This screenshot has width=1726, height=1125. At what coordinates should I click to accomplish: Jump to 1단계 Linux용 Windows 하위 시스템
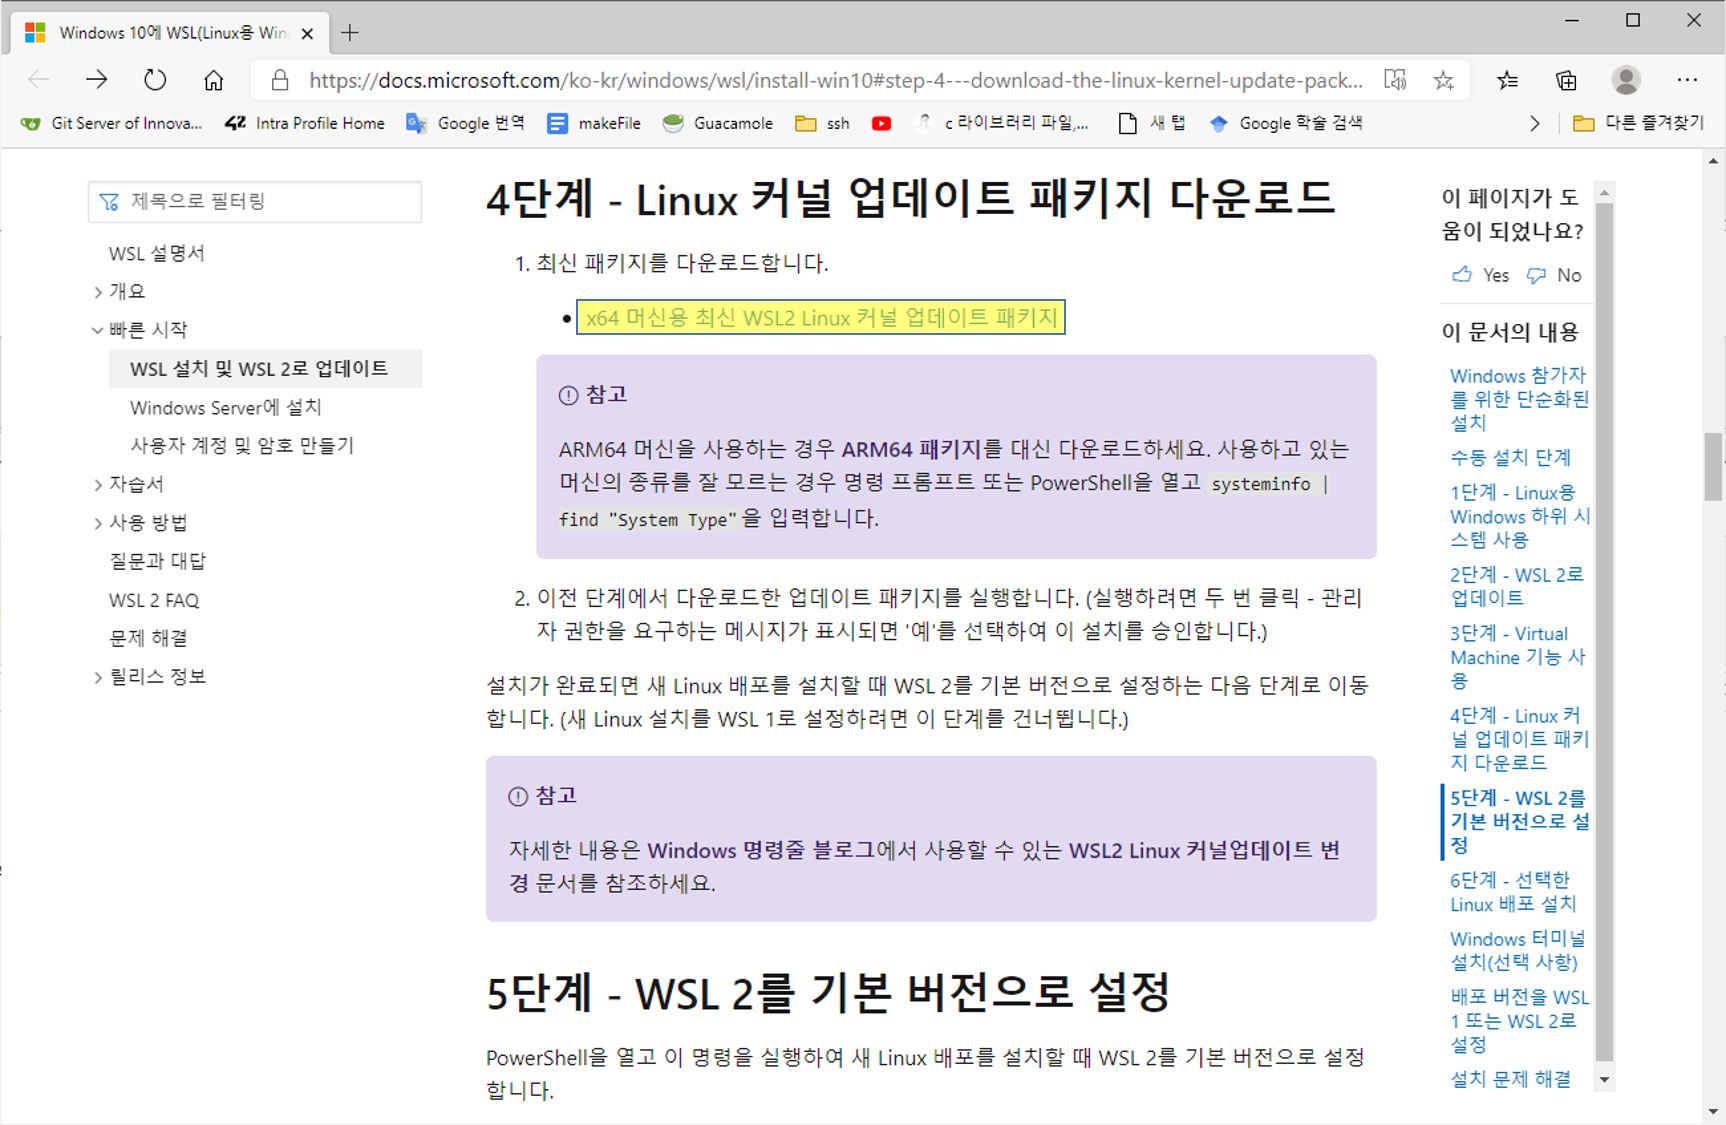tap(1520, 516)
